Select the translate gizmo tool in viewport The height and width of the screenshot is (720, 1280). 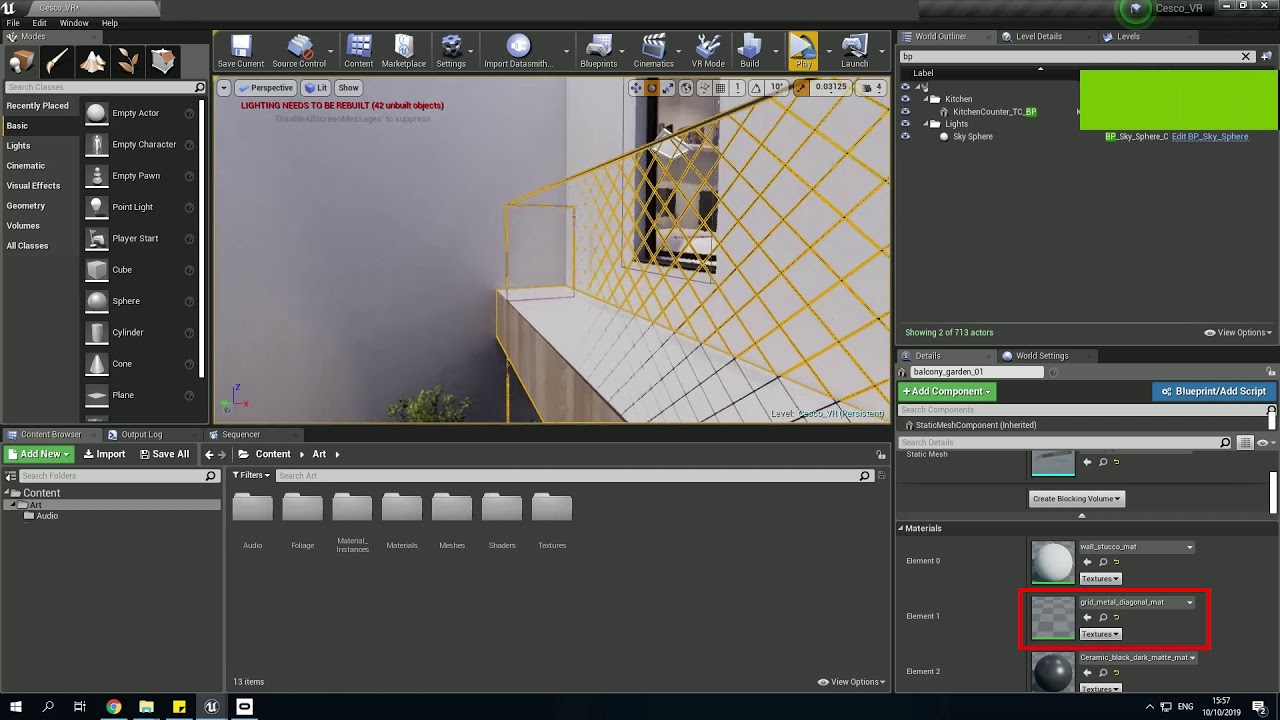pos(635,88)
